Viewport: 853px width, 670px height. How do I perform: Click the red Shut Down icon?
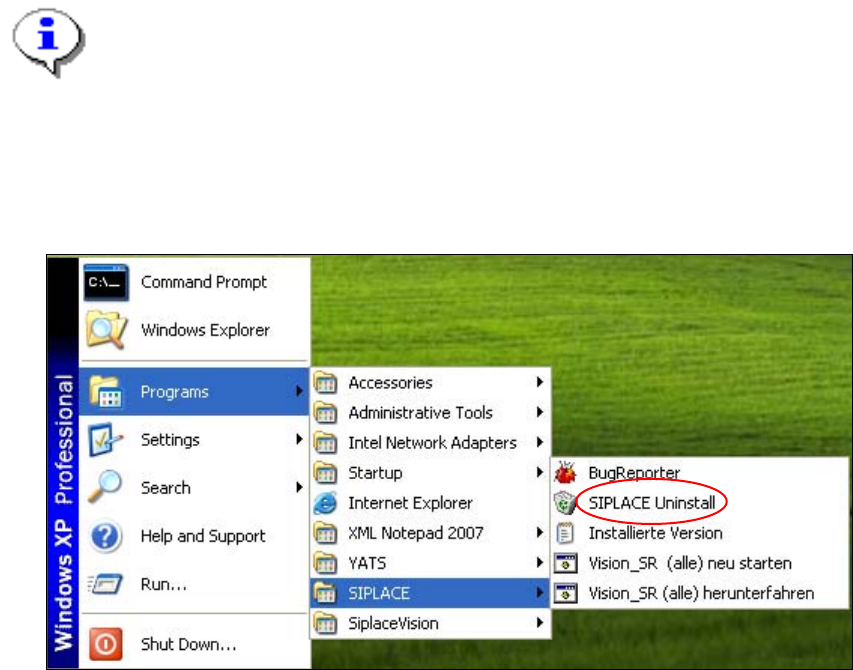click(x=106, y=644)
